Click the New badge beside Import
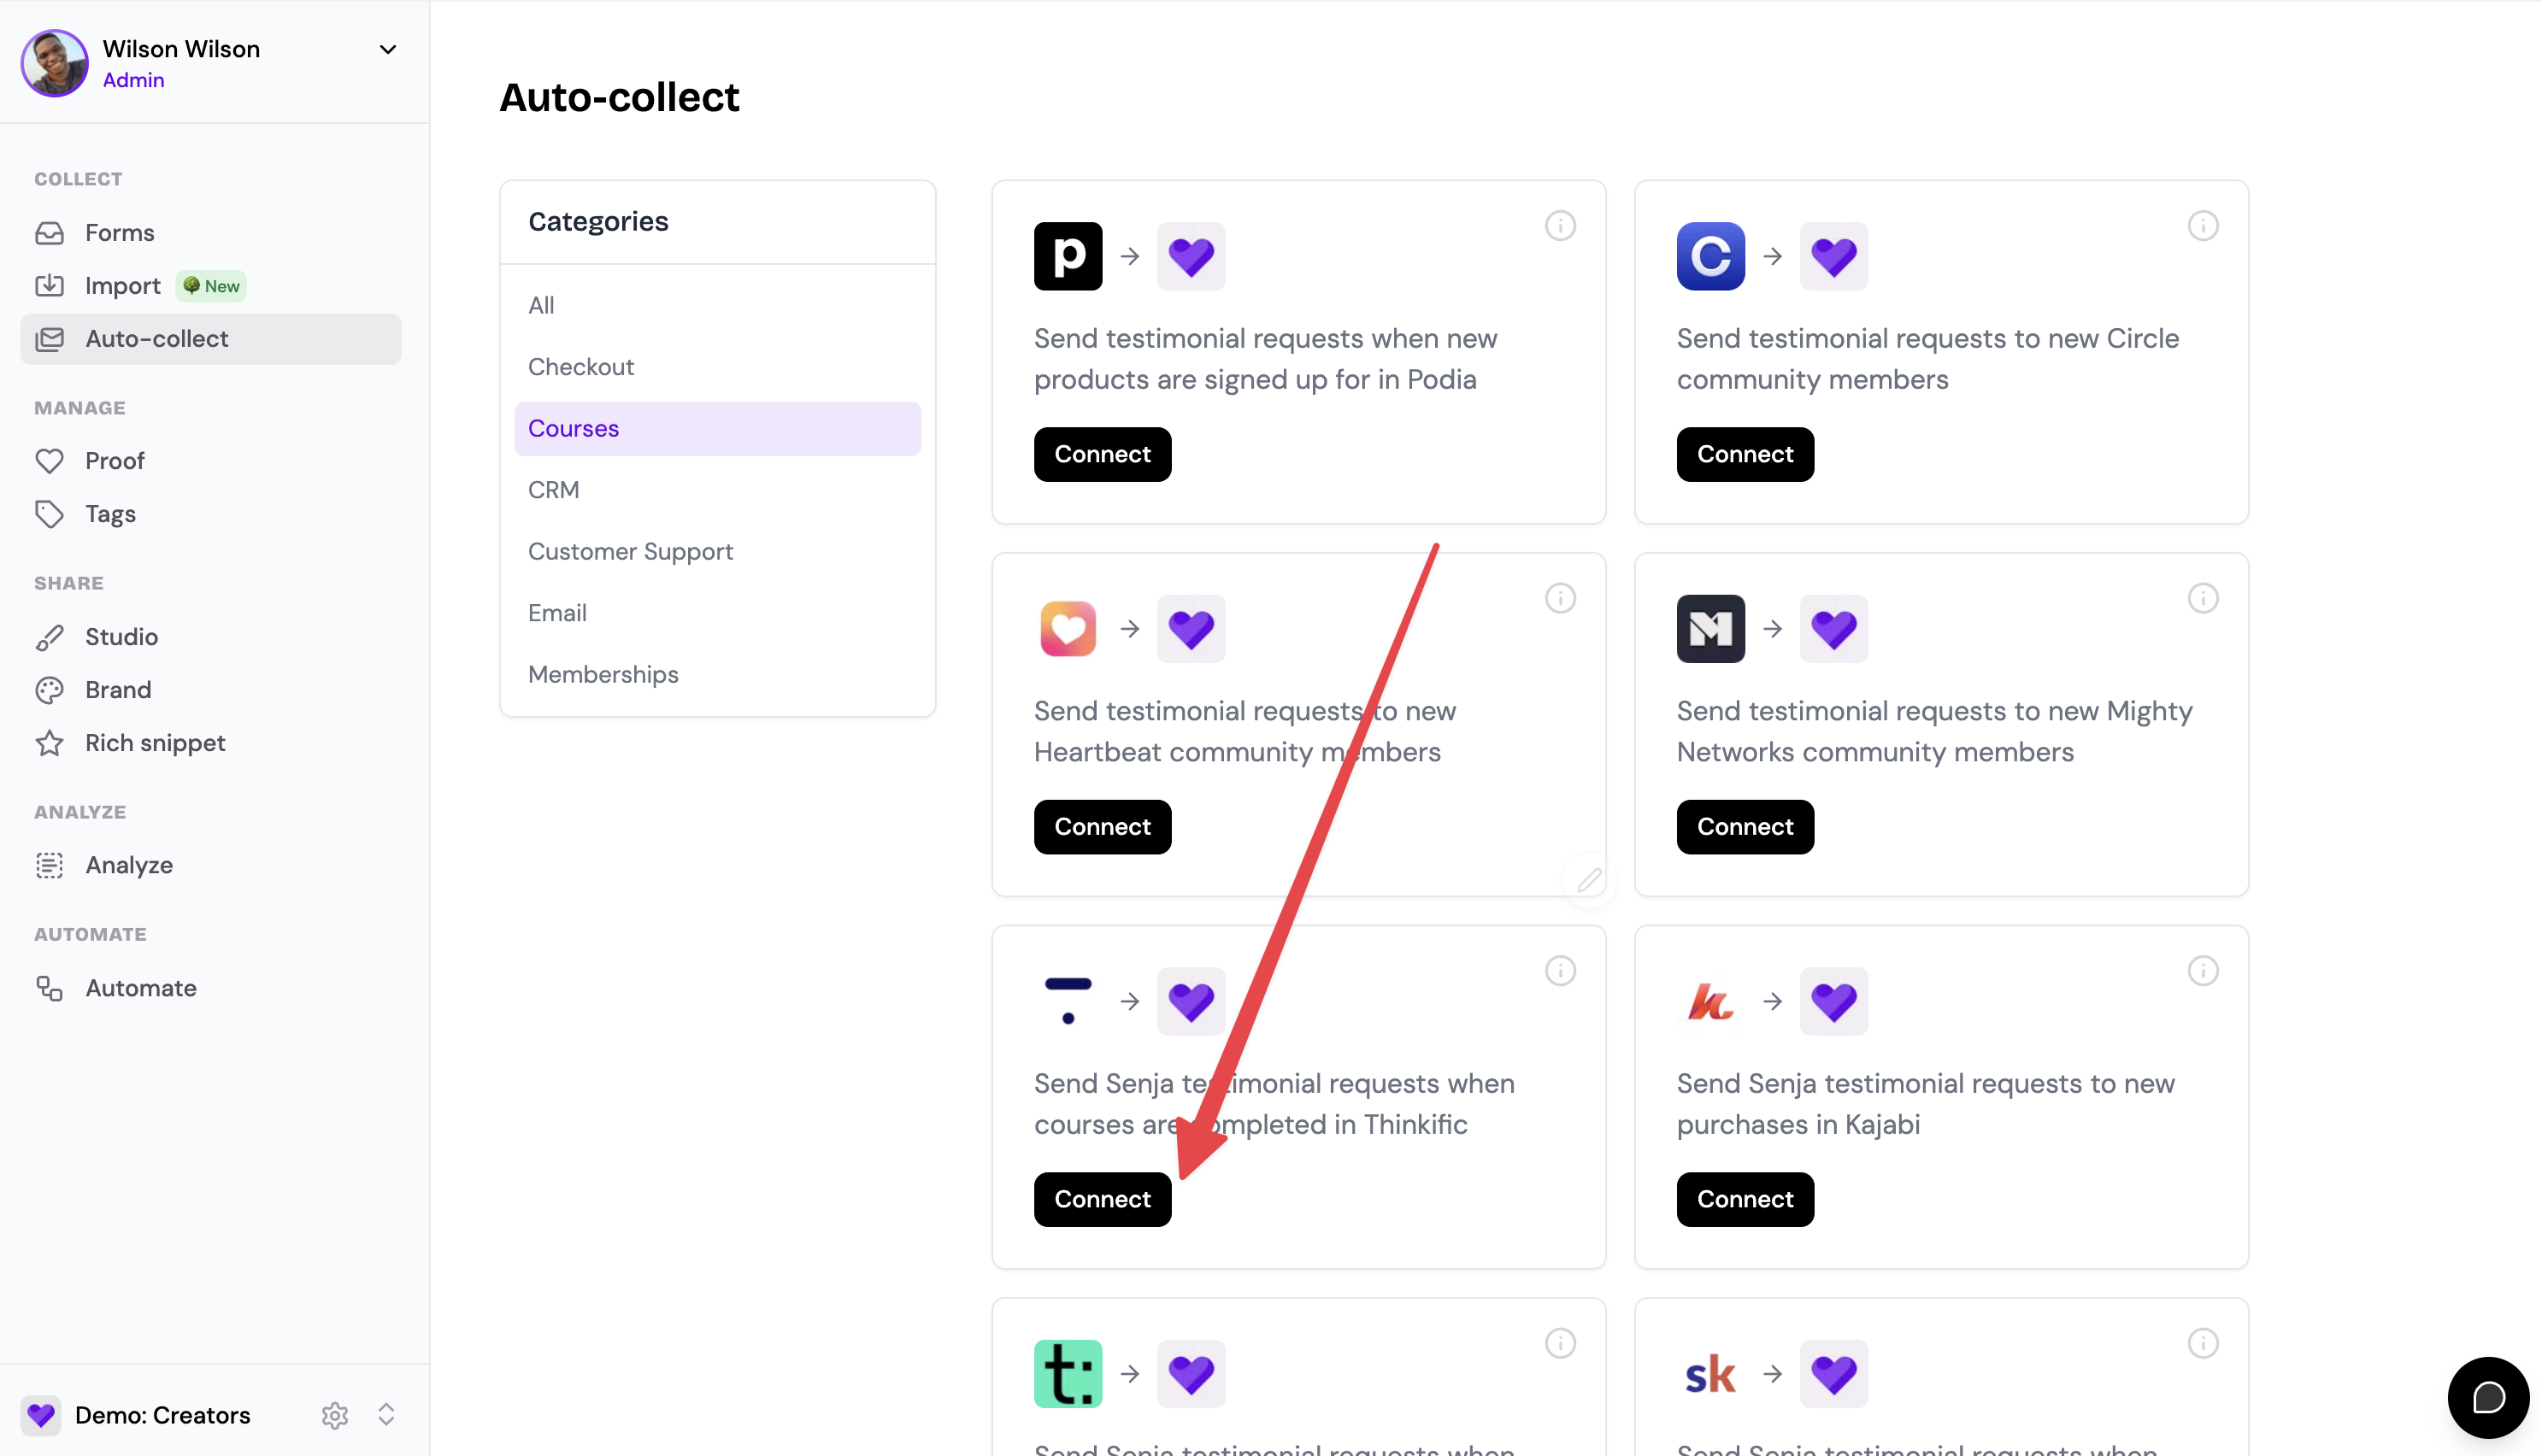2542x1456 pixels. point(211,286)
